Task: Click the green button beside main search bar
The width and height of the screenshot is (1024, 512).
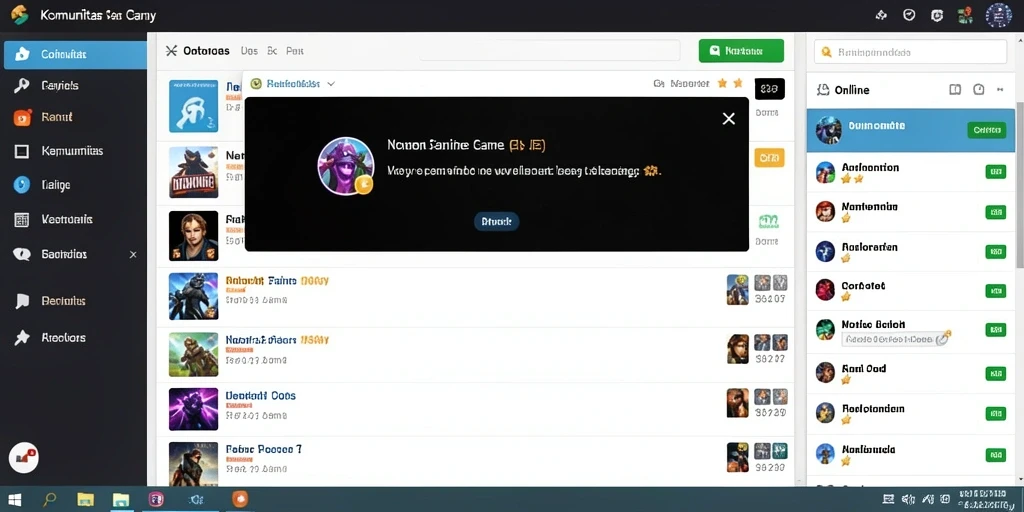Action: (741, 50)
